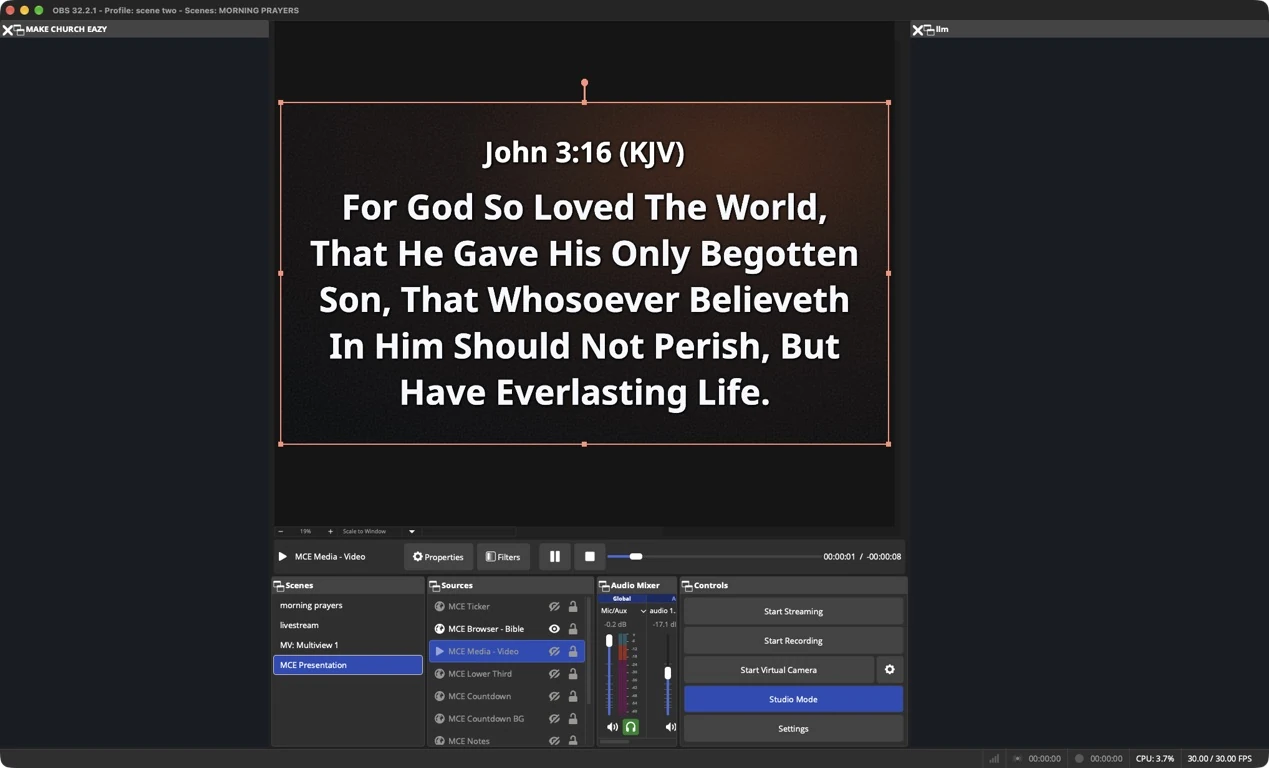This screenshot has width=1269, height=768.
Task: Show the MCE Lower Third source
Action: pyautogui.click(x=554, y=674)
